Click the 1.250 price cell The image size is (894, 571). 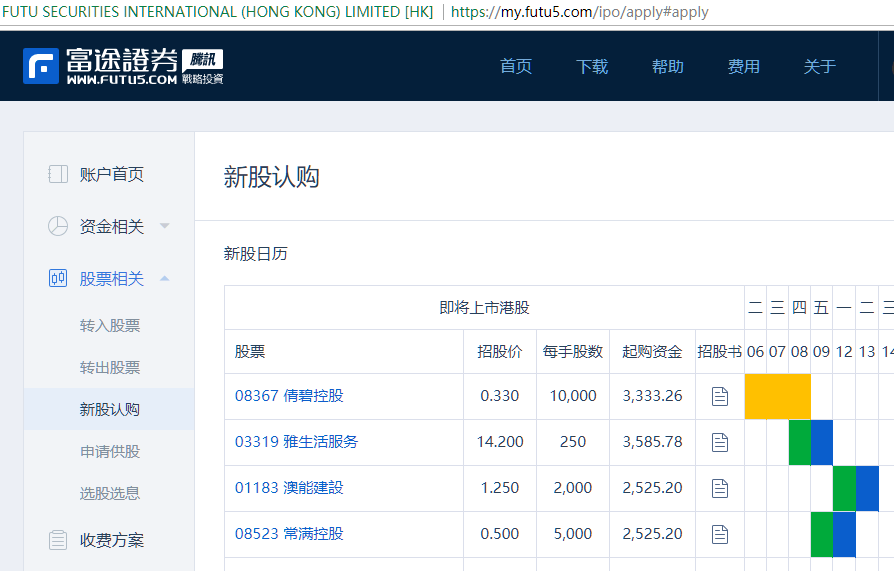tap(499, 488)
